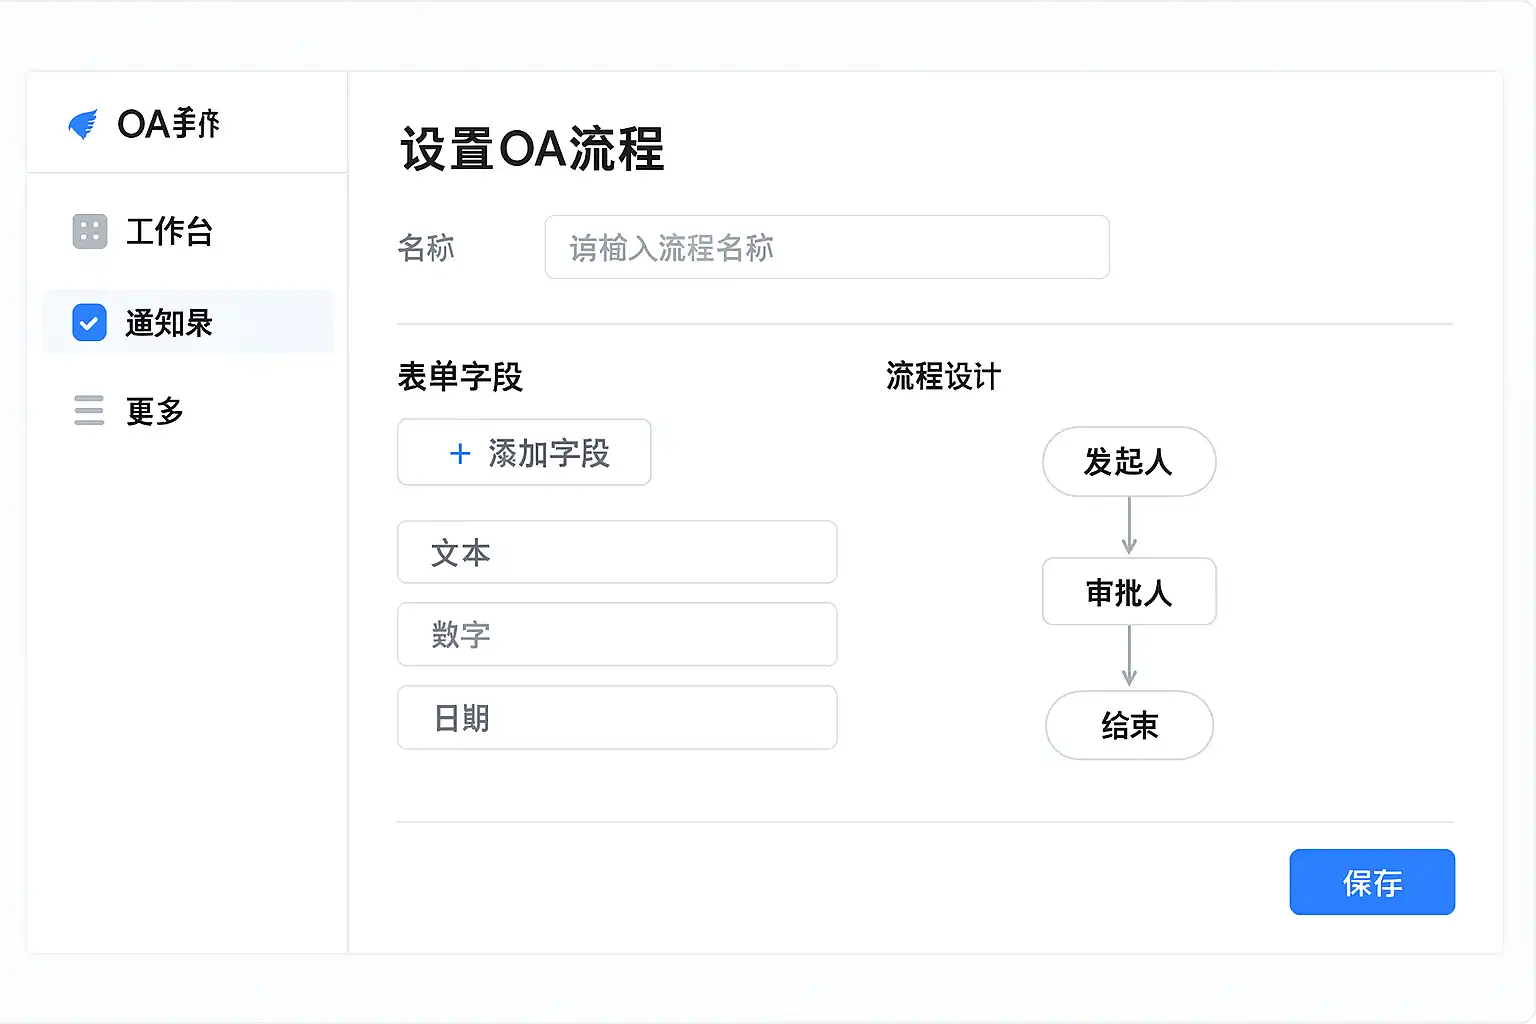Click the plus icon for adding field
Image resolution: width=1536 pixels, height=1024 pixels.
[460, 454]
